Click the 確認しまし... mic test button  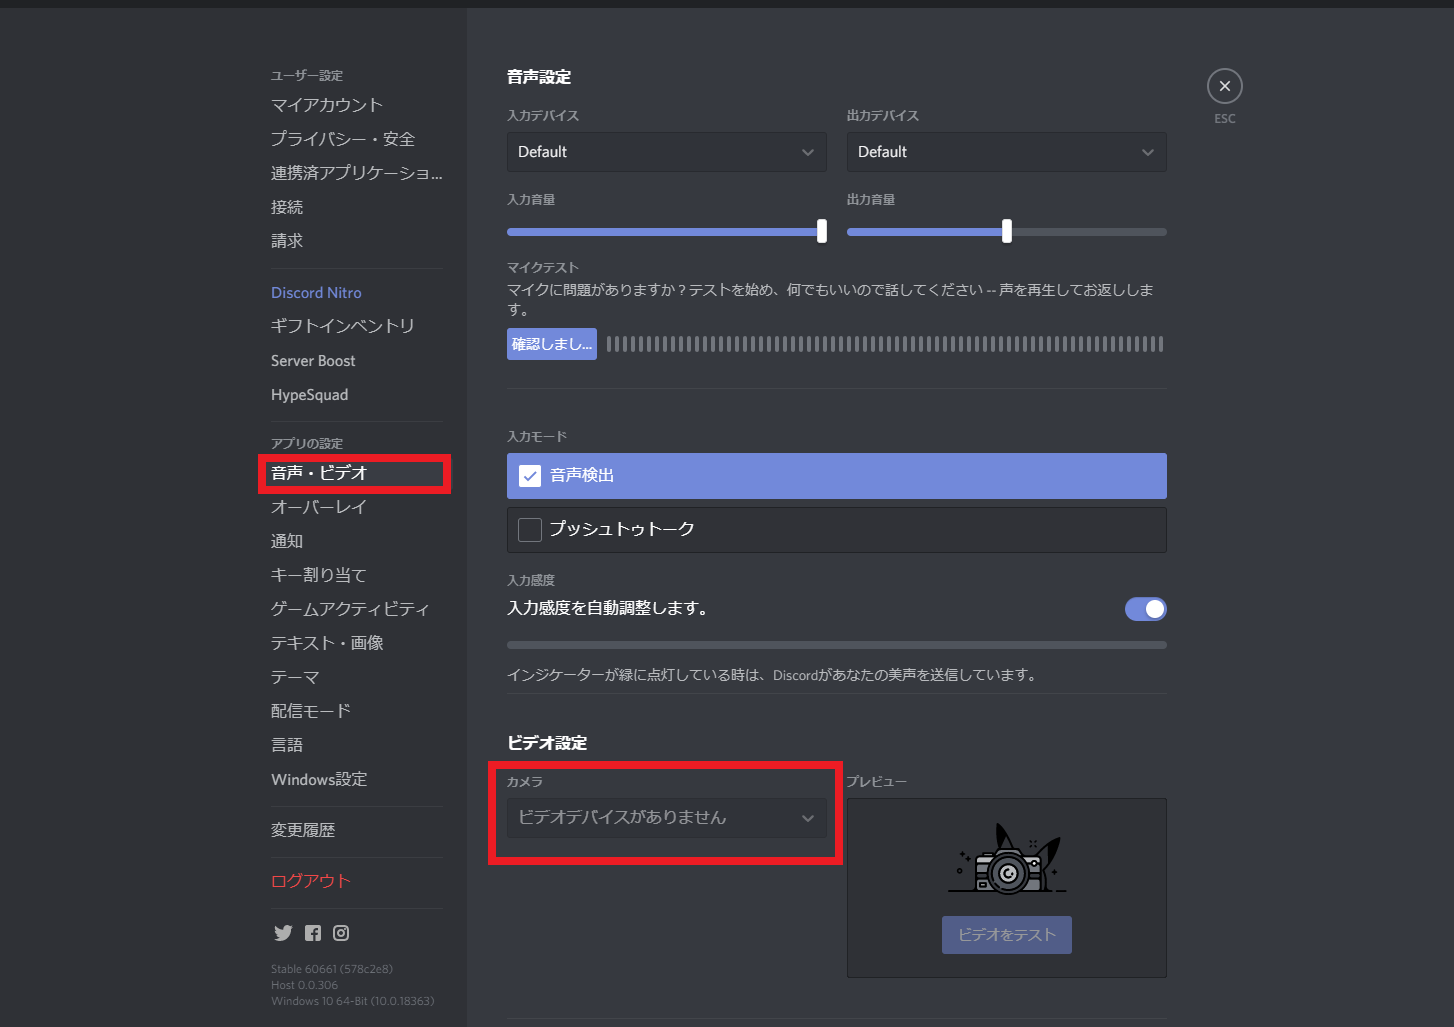point(552,344)
